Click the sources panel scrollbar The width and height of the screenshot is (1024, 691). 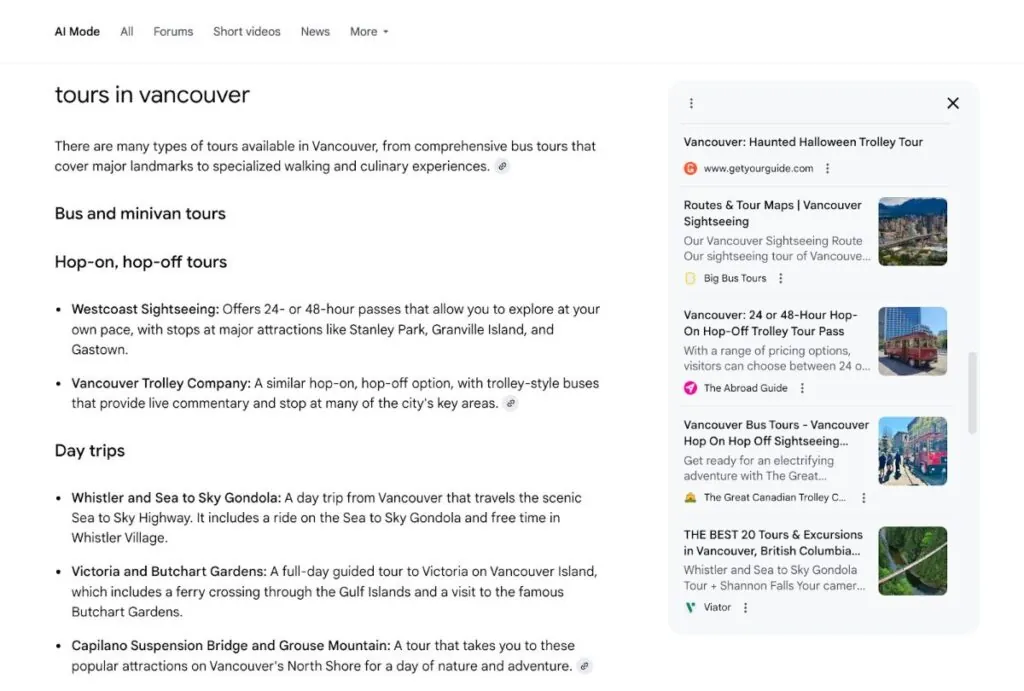click(x=972, y=393)
